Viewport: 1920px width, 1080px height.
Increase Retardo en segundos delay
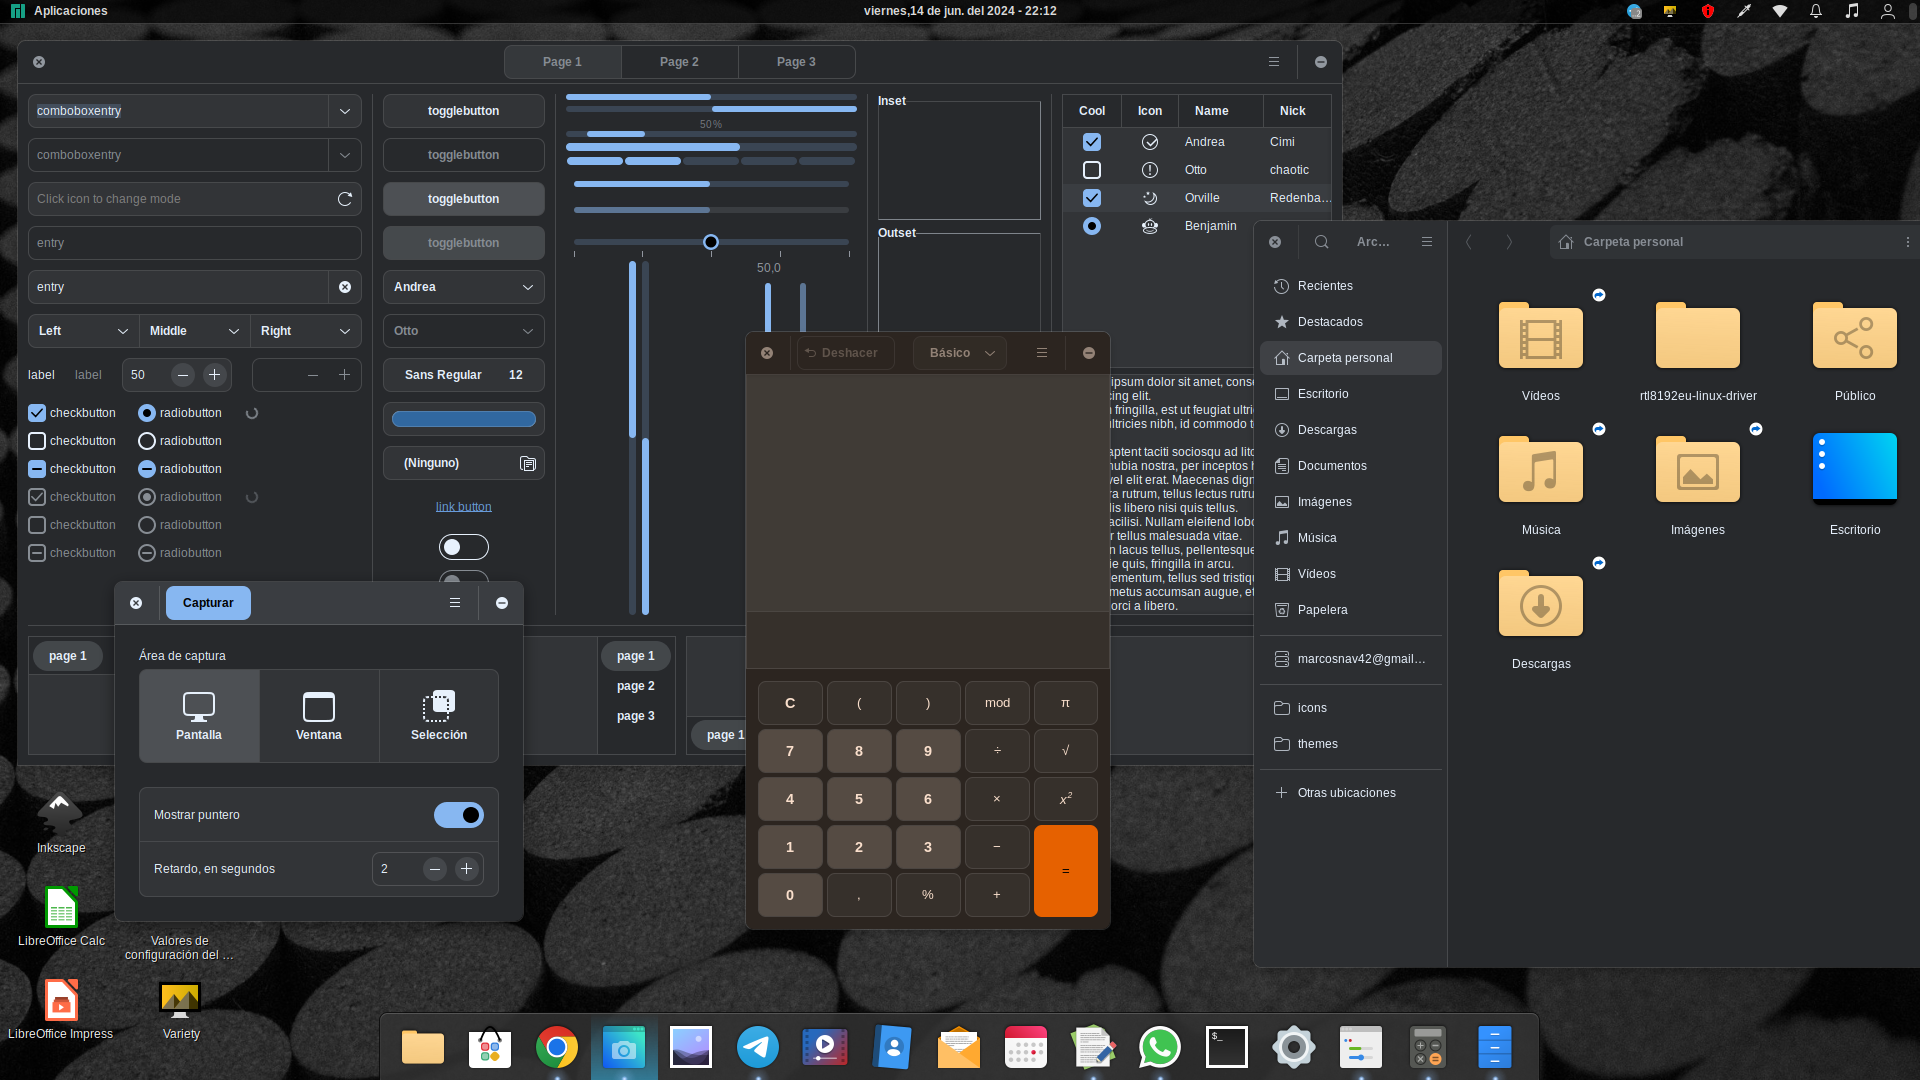coord(466,869)
